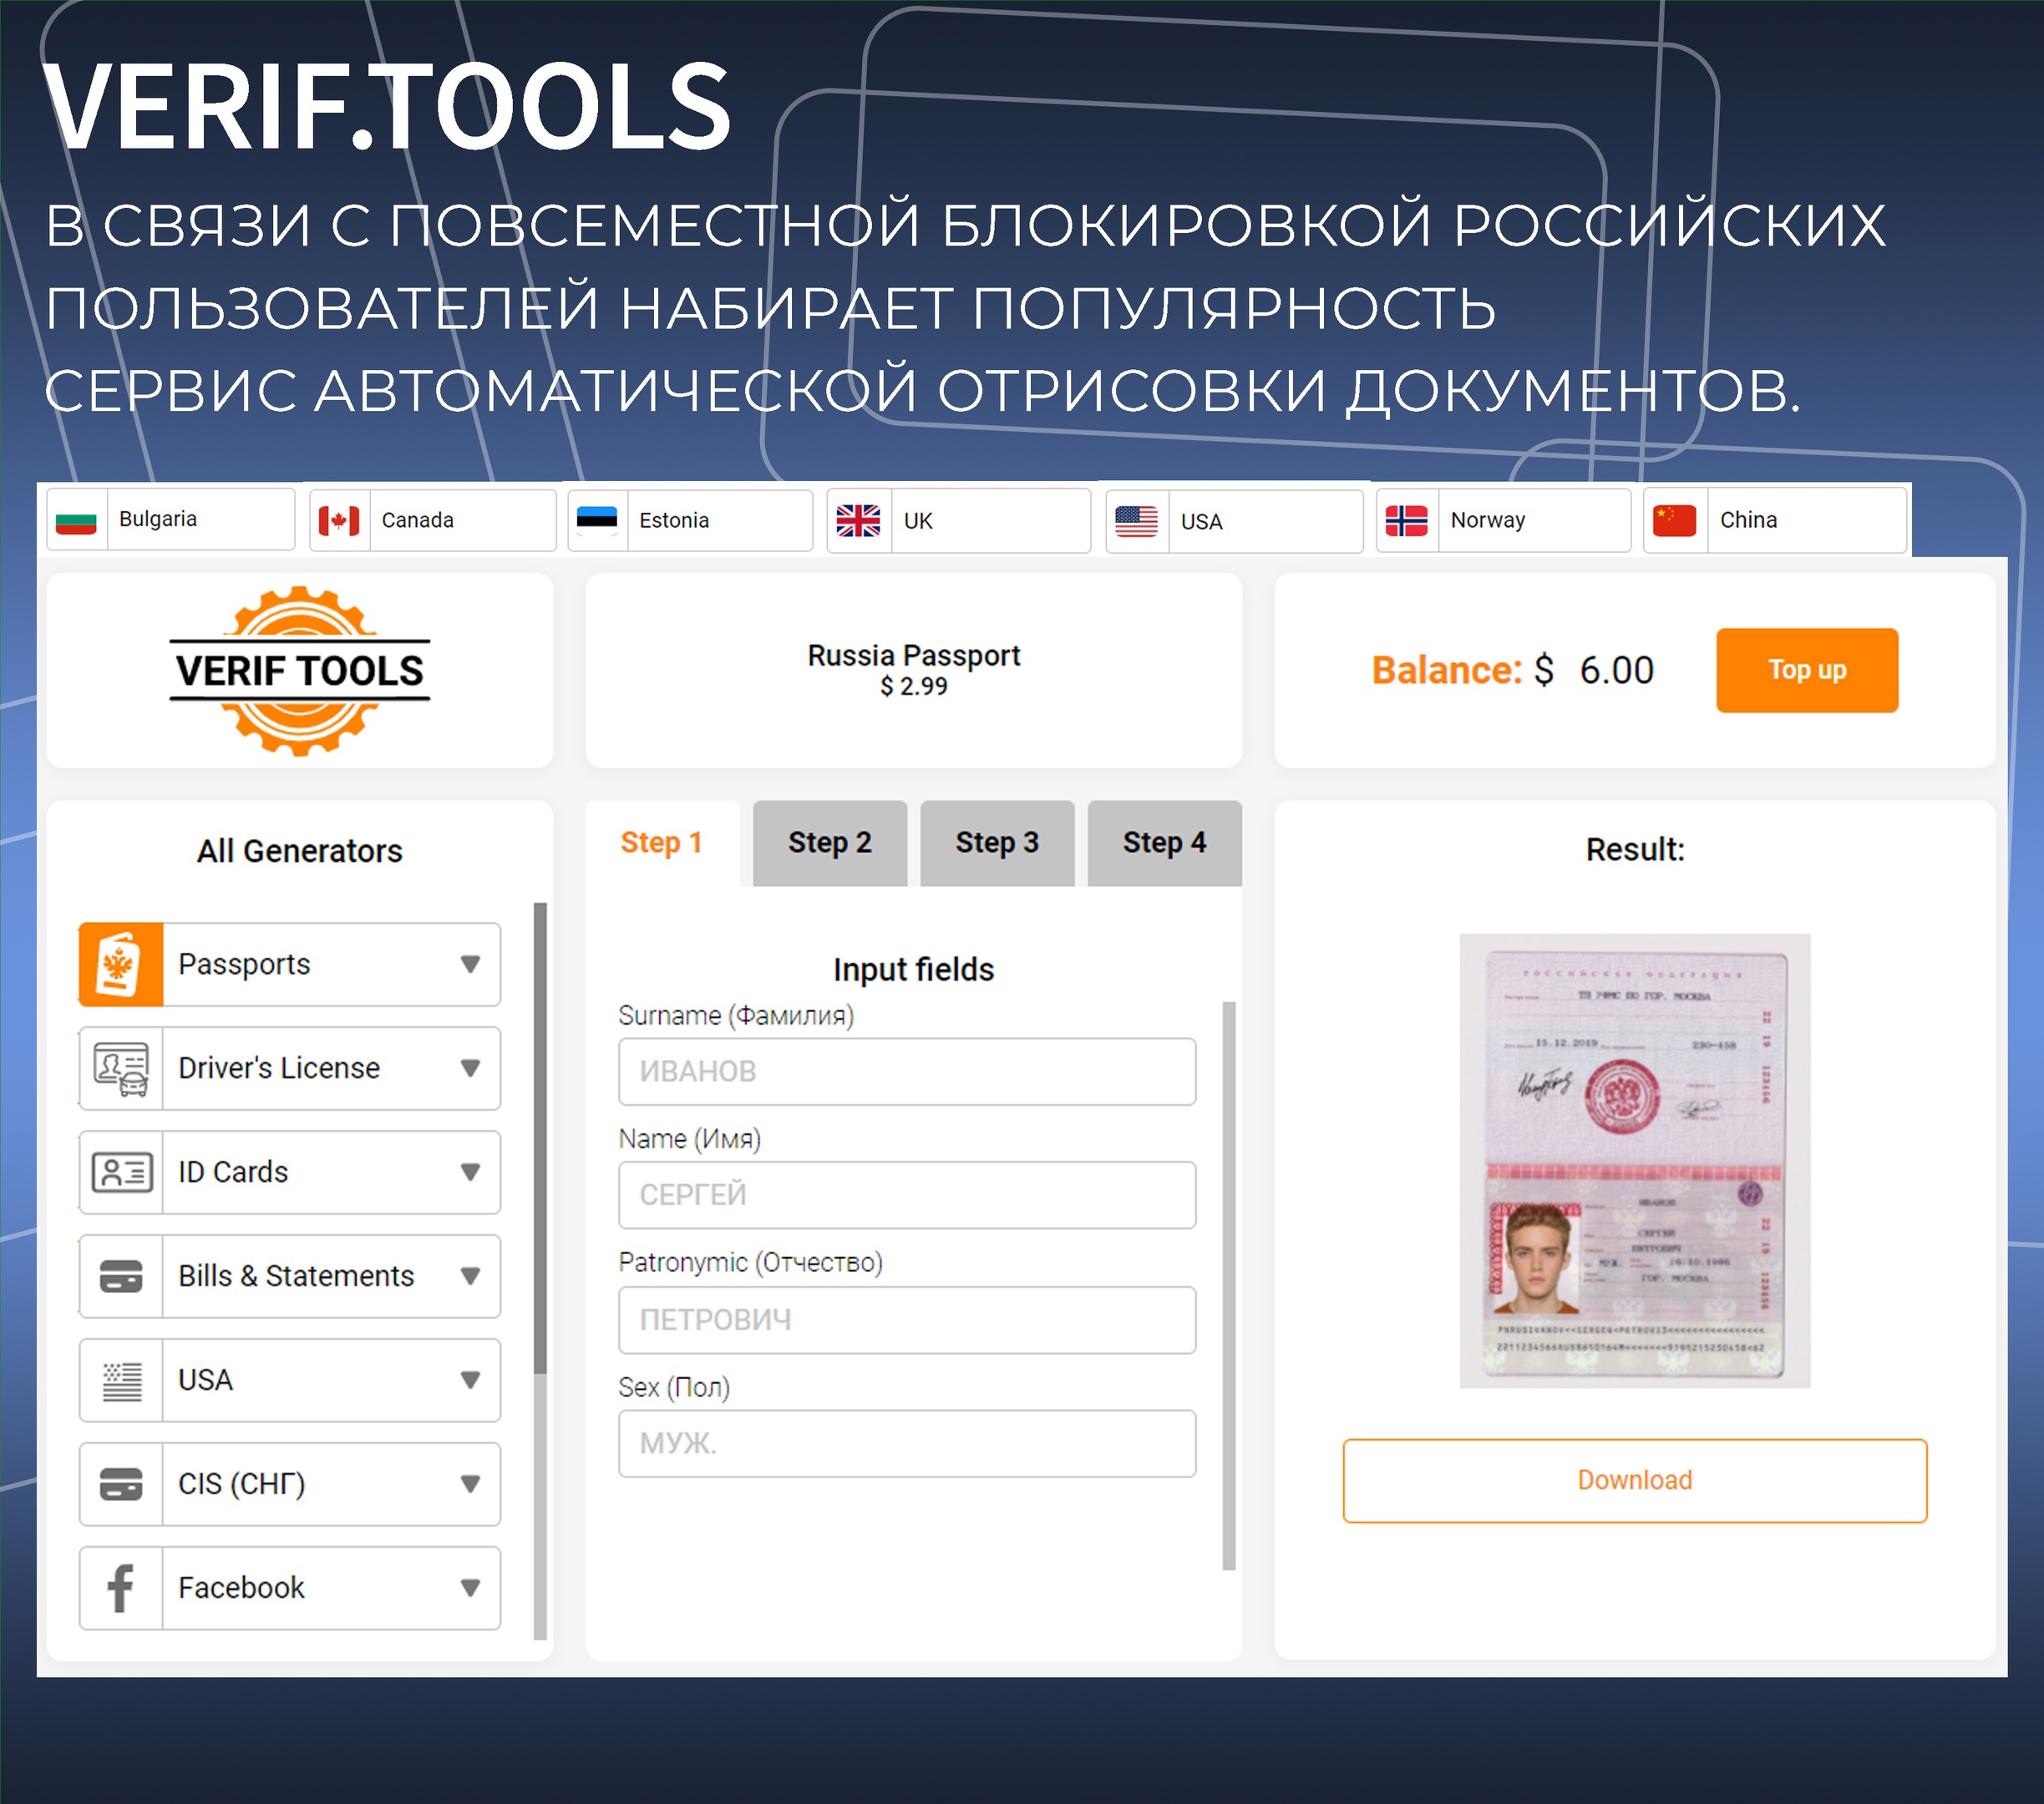Focus the Surname (Фамилия) input field
2044x1804 pixels.
pos(907,1071)
